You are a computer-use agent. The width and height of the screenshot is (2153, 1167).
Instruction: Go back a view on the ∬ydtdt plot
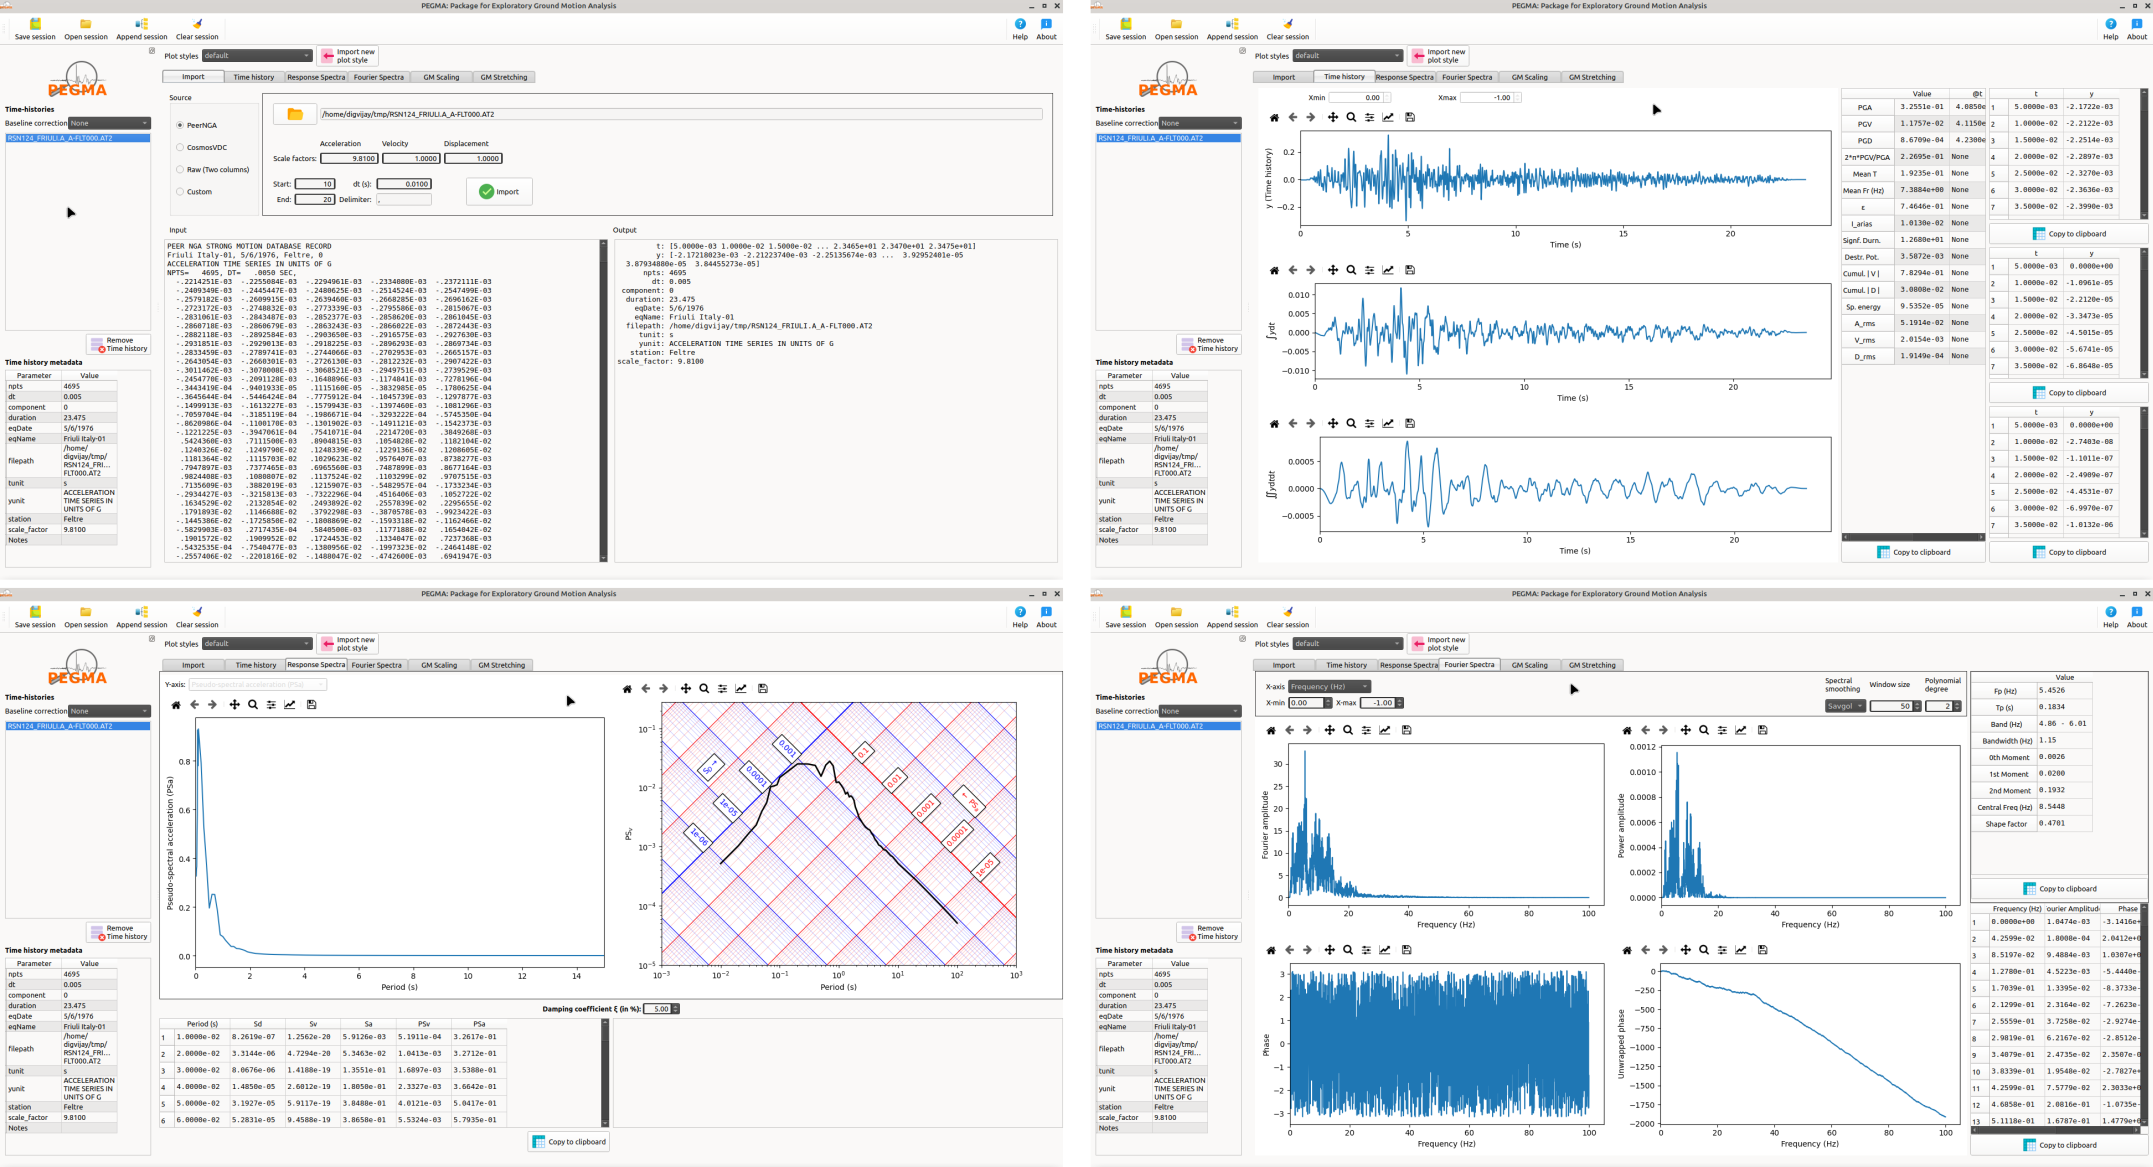[x=1293, y=423]
